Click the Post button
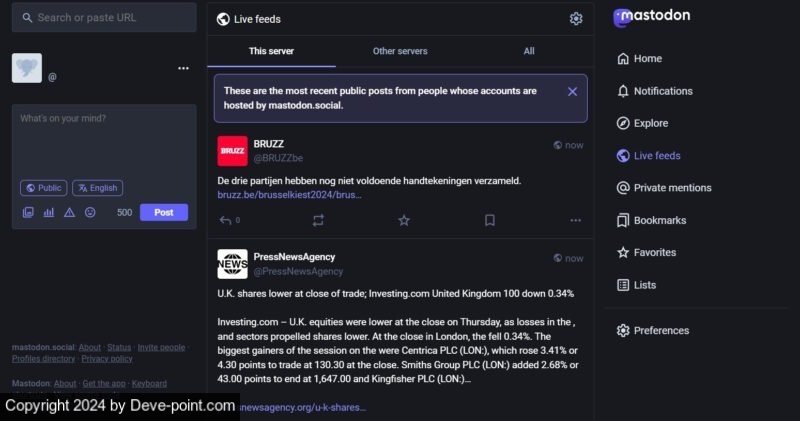The image size is (800, 421). (x=164, y=212)
